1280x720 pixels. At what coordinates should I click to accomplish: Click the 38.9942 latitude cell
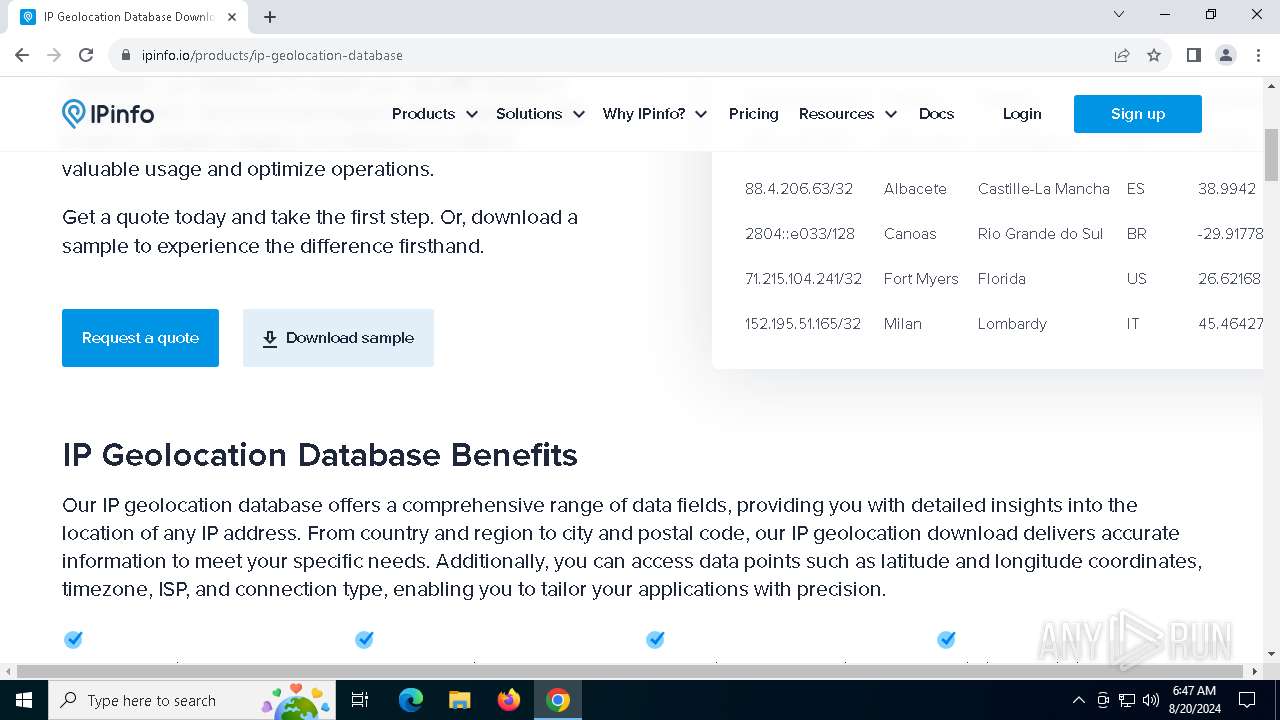point(1227,189)
